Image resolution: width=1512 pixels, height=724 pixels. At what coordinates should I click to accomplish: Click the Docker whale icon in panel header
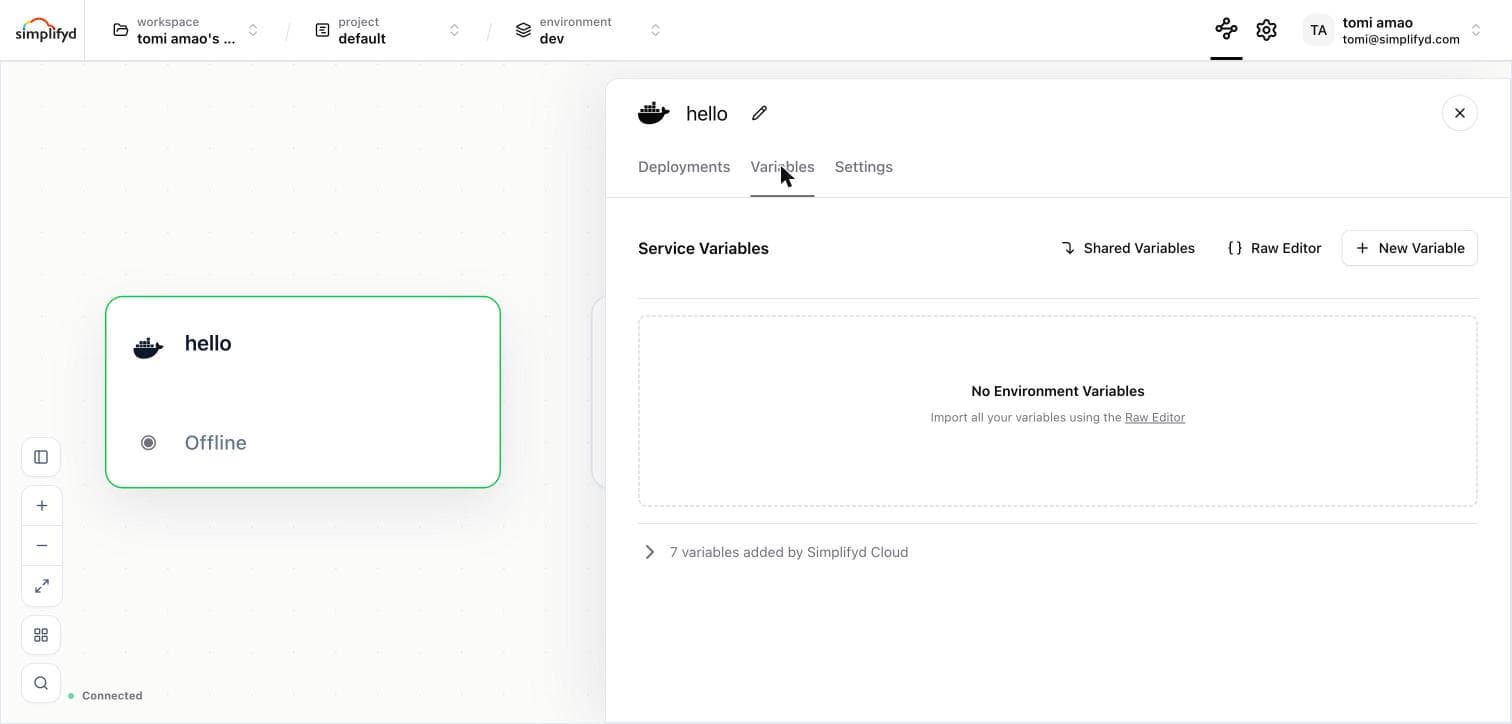(x=654, y=113)
